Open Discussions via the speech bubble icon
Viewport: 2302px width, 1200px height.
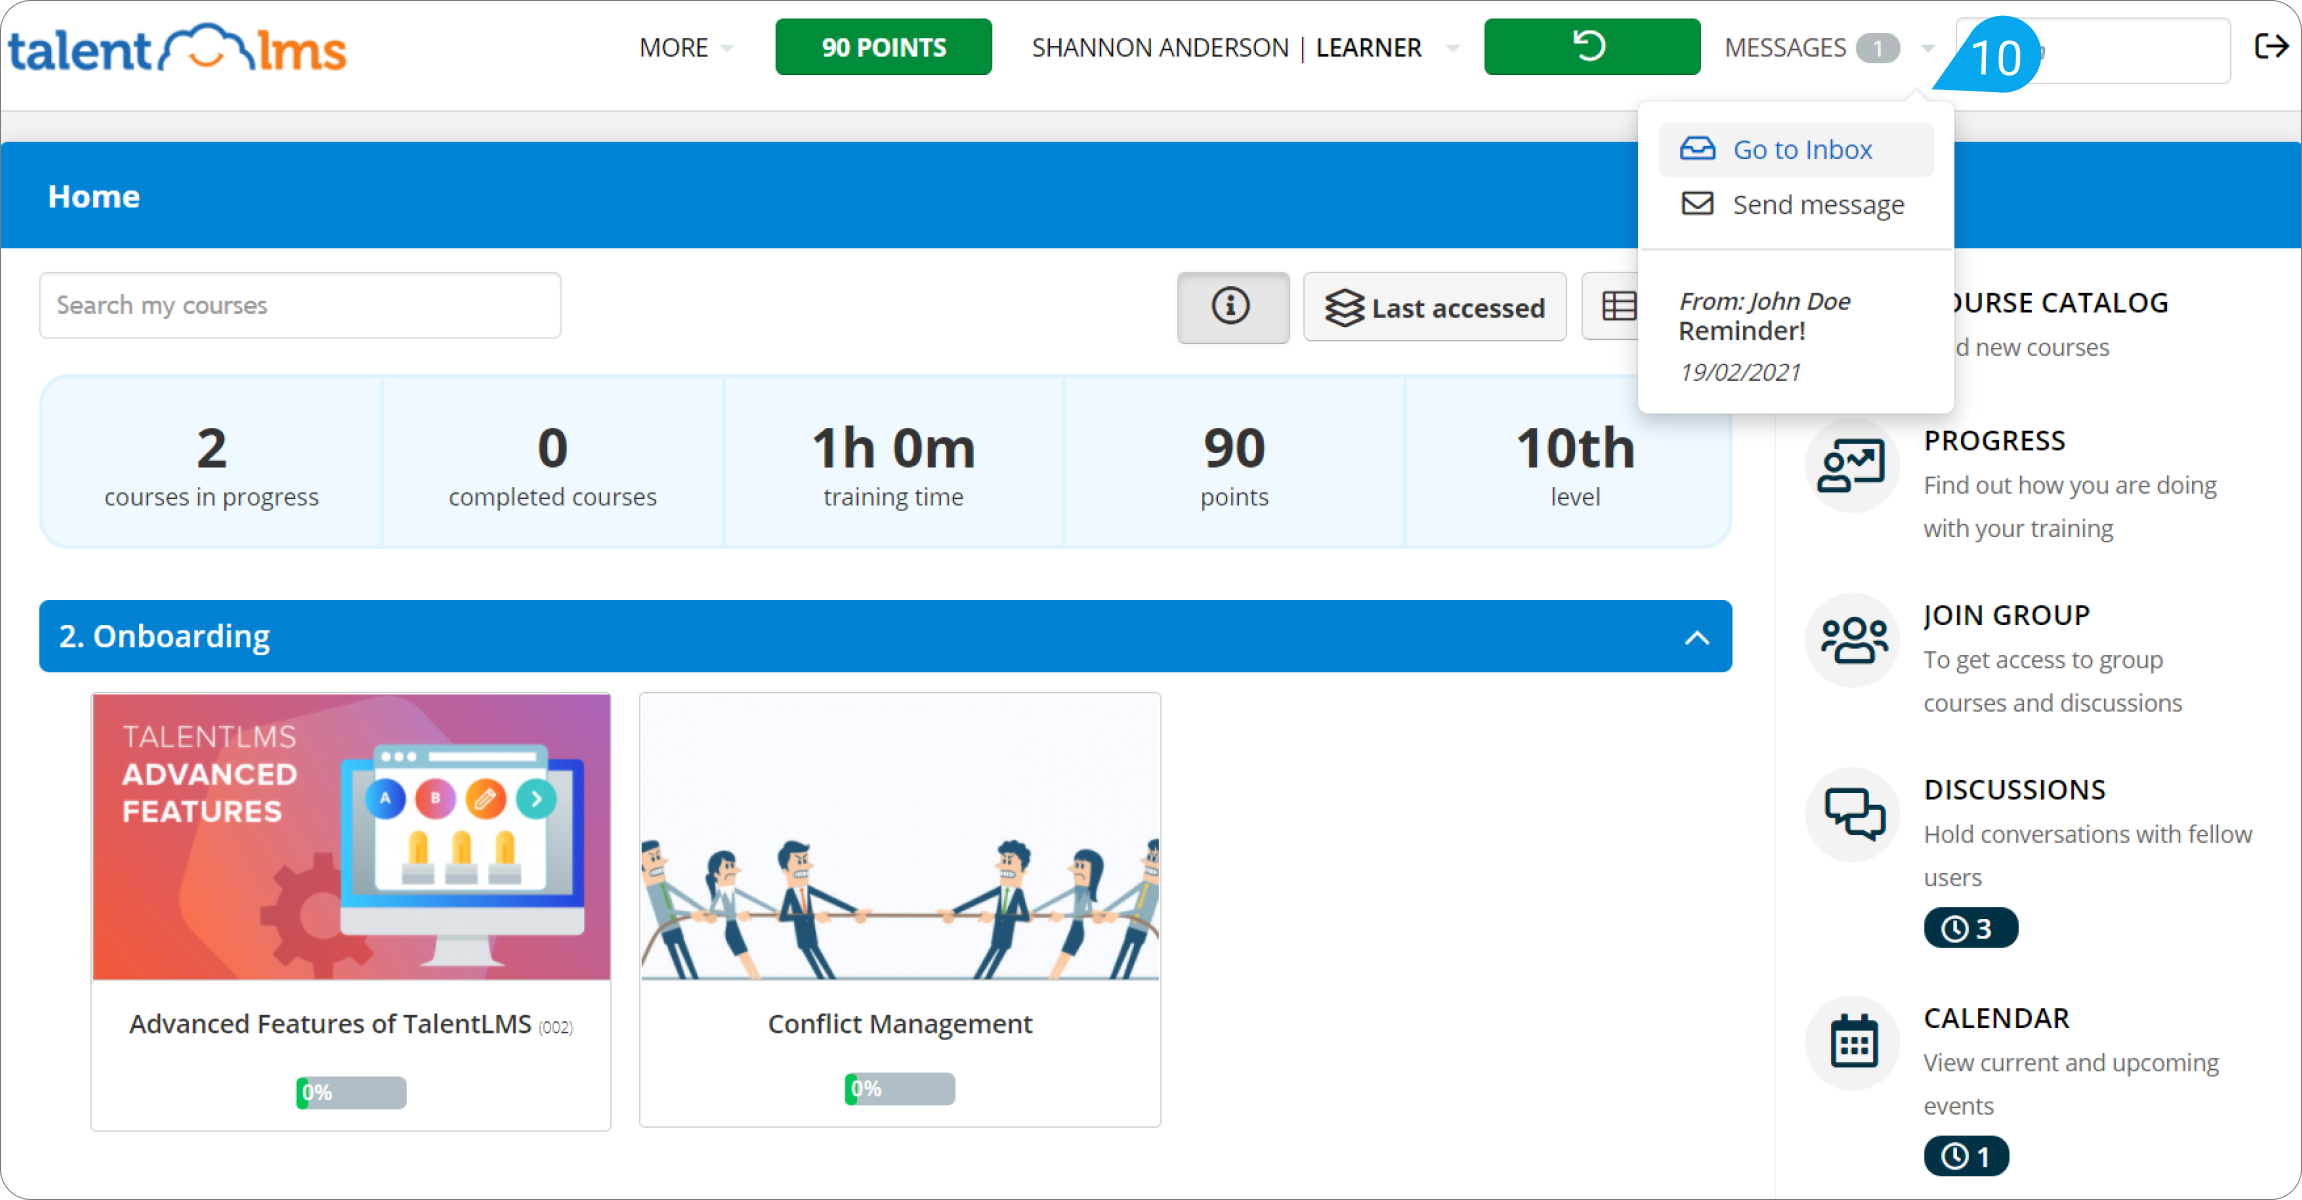tap(1852, 814)
